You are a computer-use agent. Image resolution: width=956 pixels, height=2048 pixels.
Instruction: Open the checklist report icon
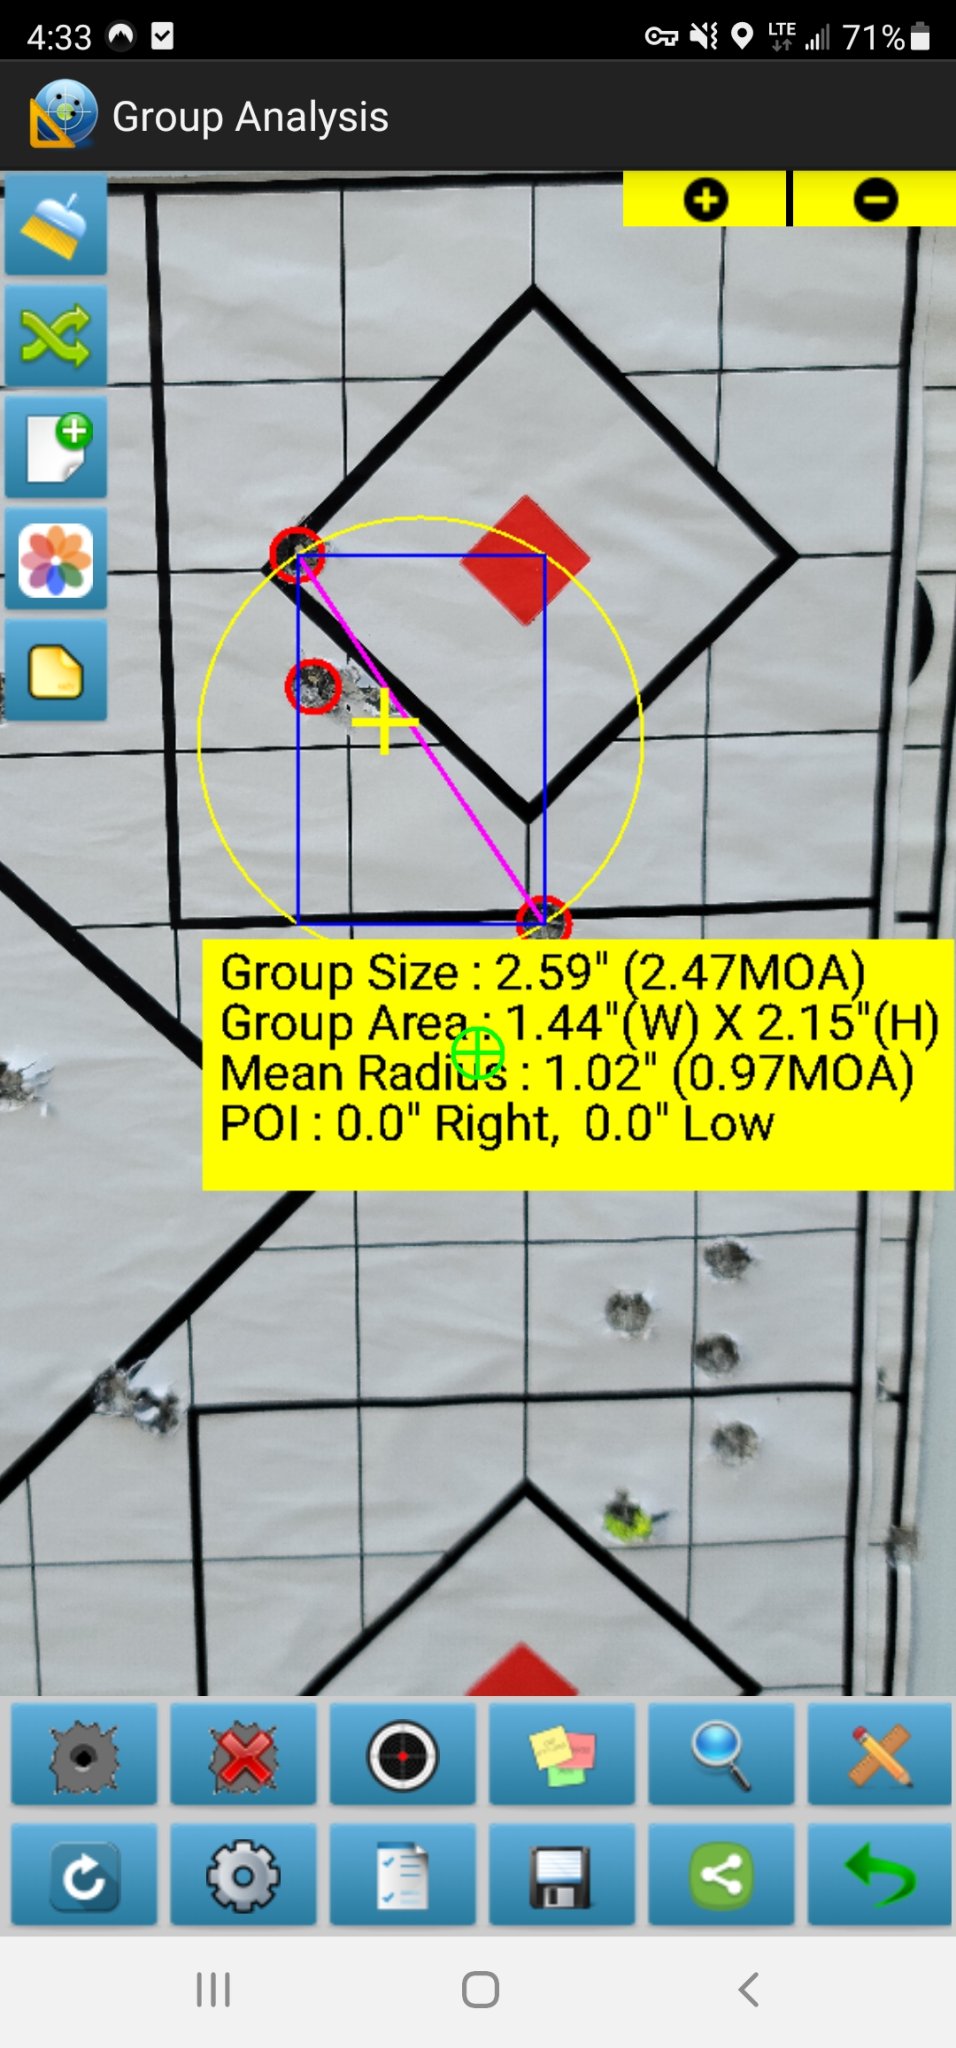coord(403,1875)
